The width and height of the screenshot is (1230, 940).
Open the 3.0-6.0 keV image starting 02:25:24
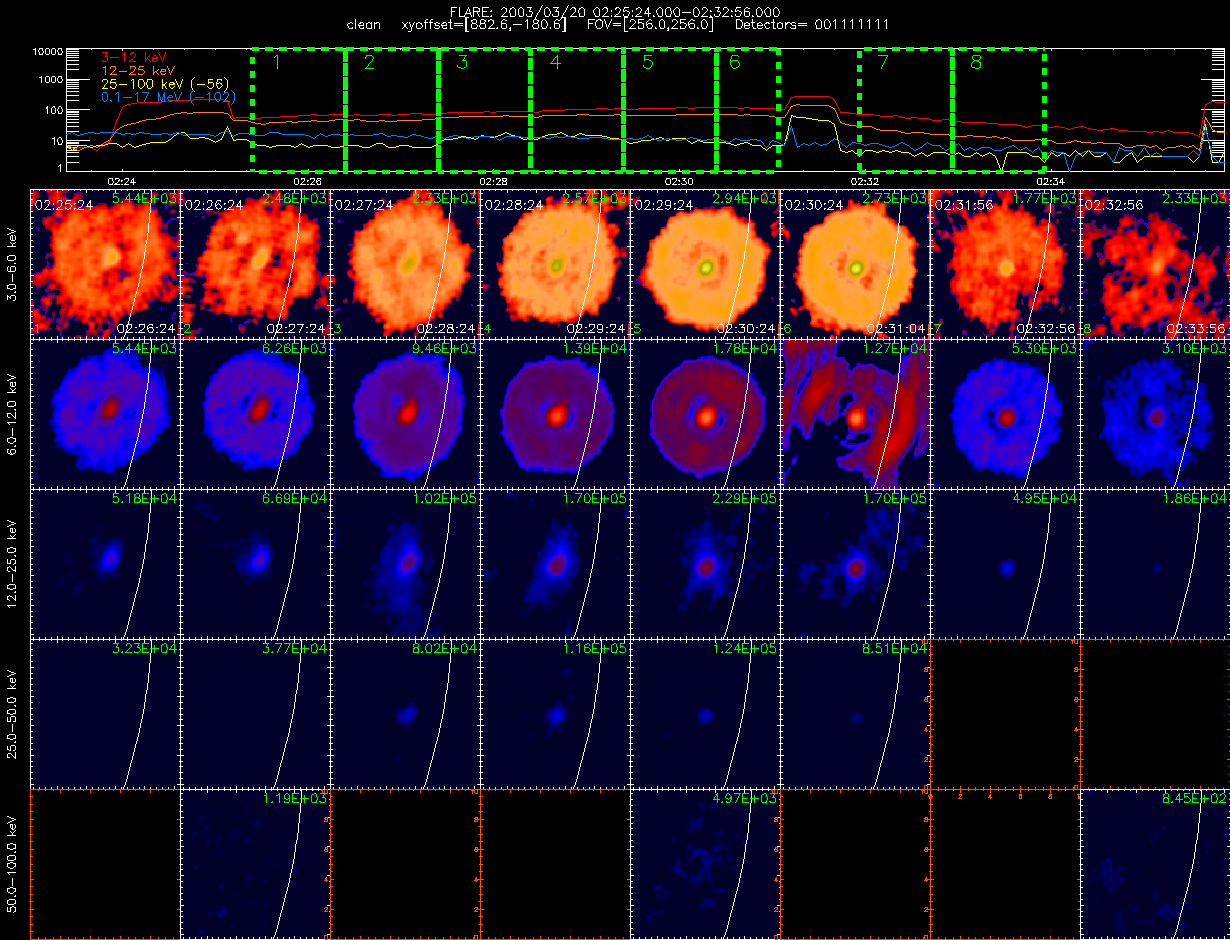[106, 263]
